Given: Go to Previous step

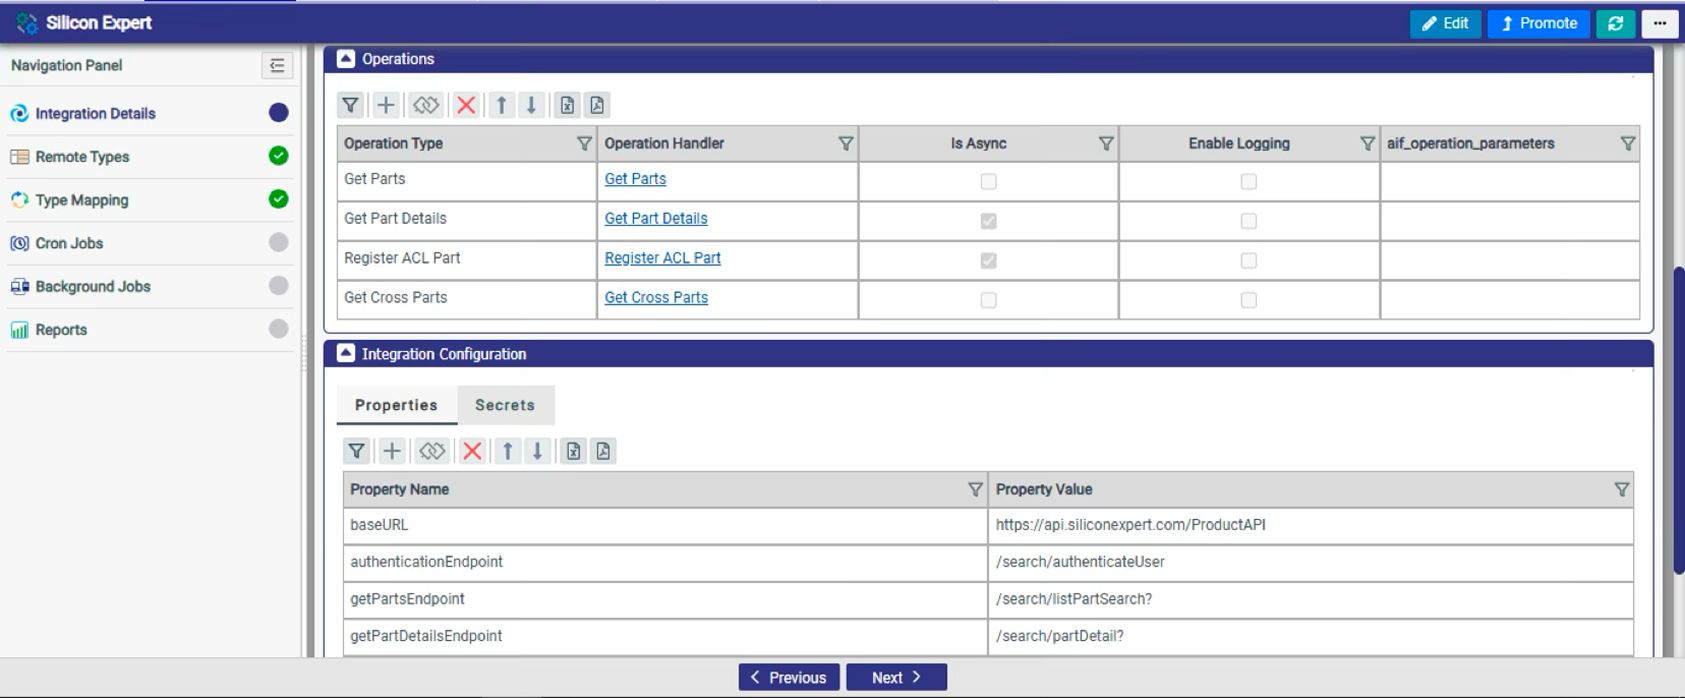Looking at the screenshot, I should pyautogui.click(x=789, y=677).
